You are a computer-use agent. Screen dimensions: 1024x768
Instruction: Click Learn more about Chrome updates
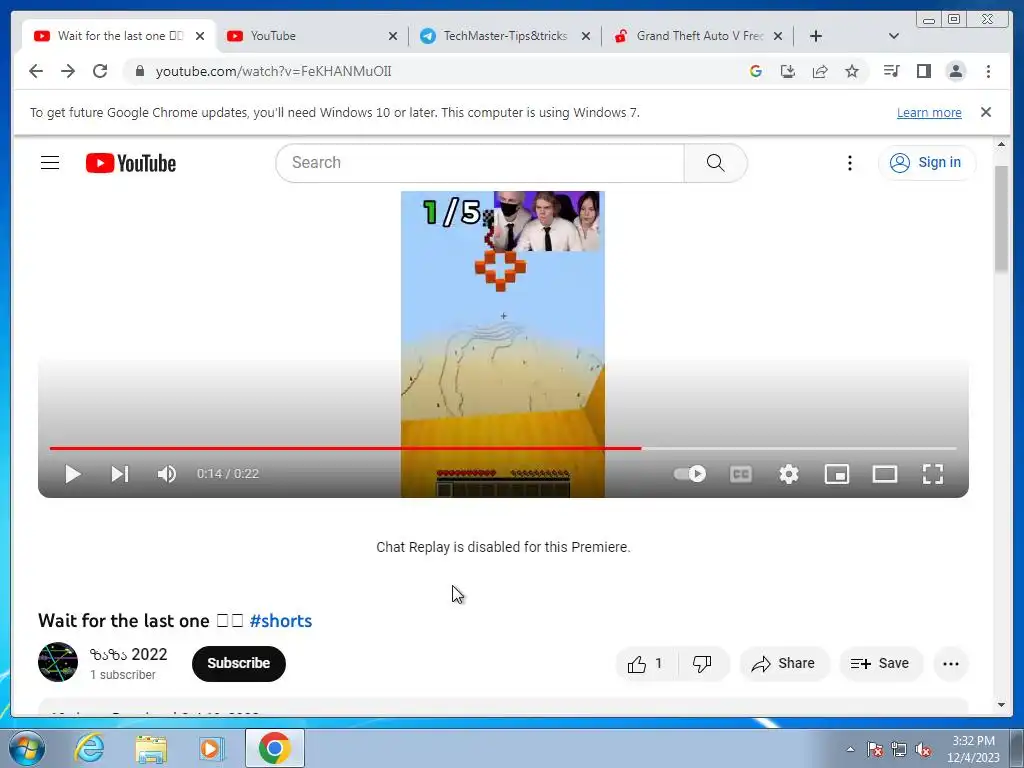(x=929, y=112)
